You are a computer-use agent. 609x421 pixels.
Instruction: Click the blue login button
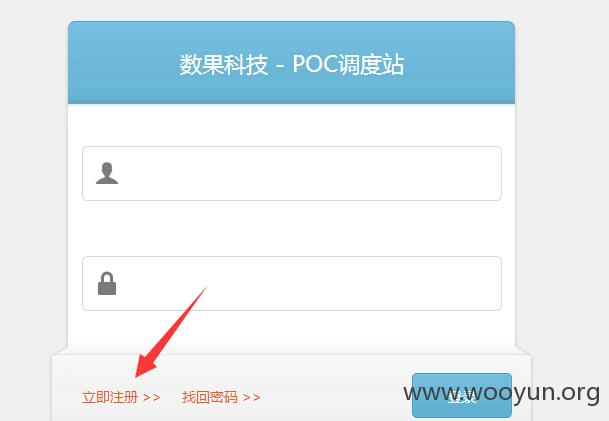click(462, 395)
